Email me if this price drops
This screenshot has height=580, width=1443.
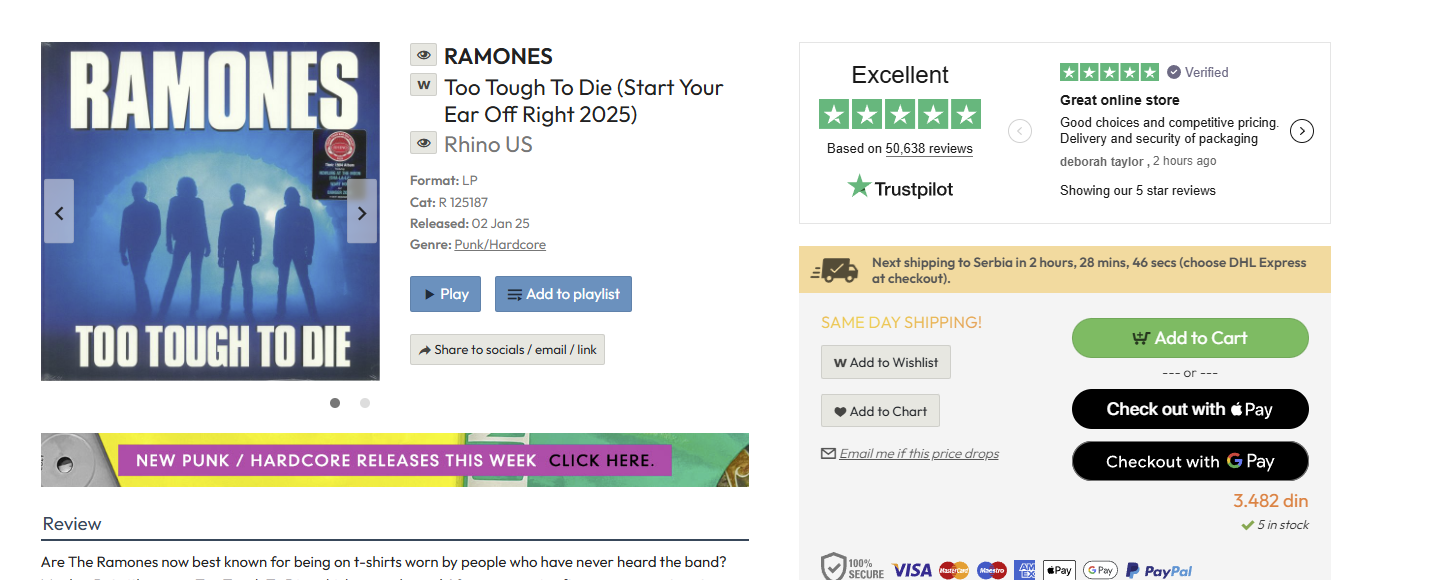pyautogui.click(x=918, y=454)
